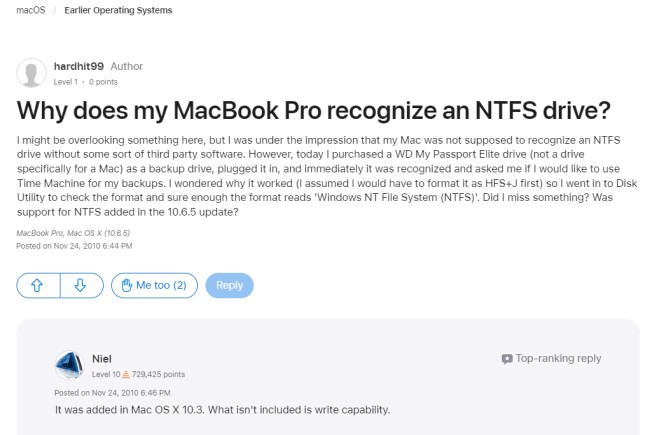Click Niel's reply timestamp 6:46 PM
The image size is (650, 435).
pyautogui.click(x=100, y=392)
